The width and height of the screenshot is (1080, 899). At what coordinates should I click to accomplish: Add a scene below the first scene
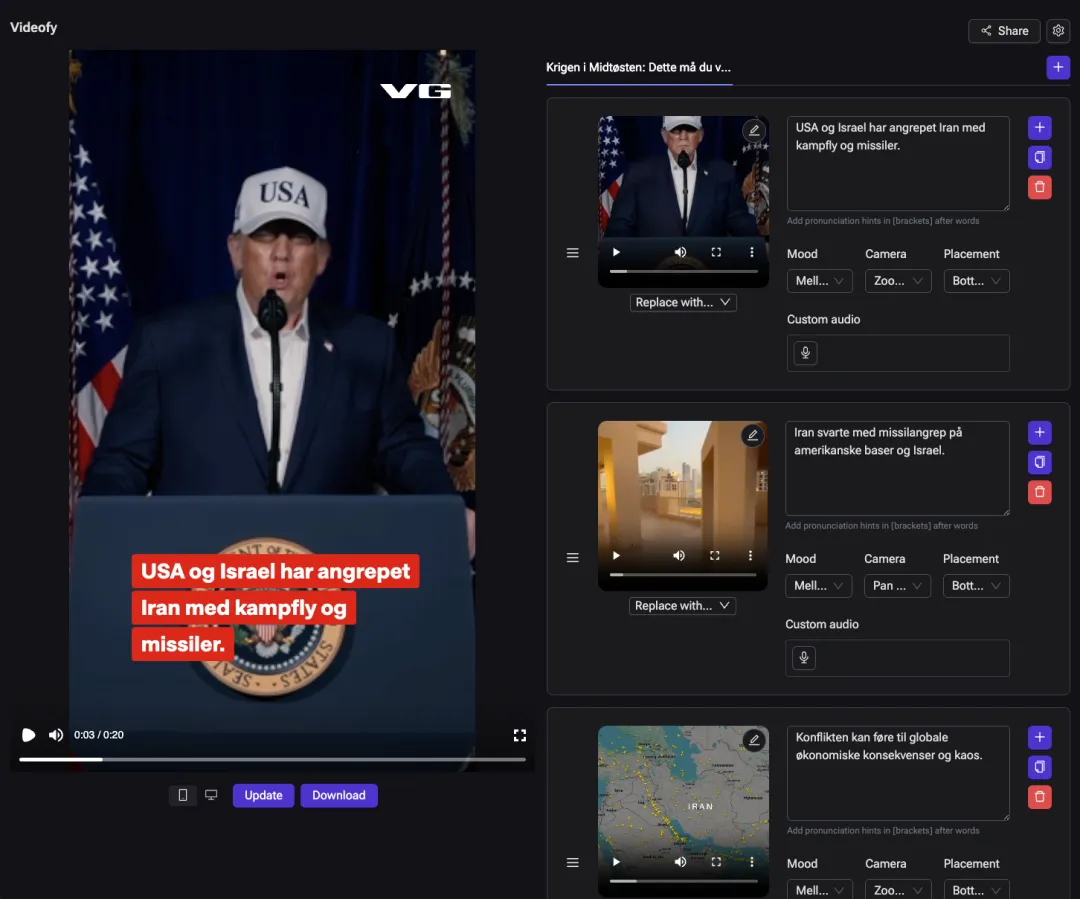pyautogui.click(x=1039, y=127)
